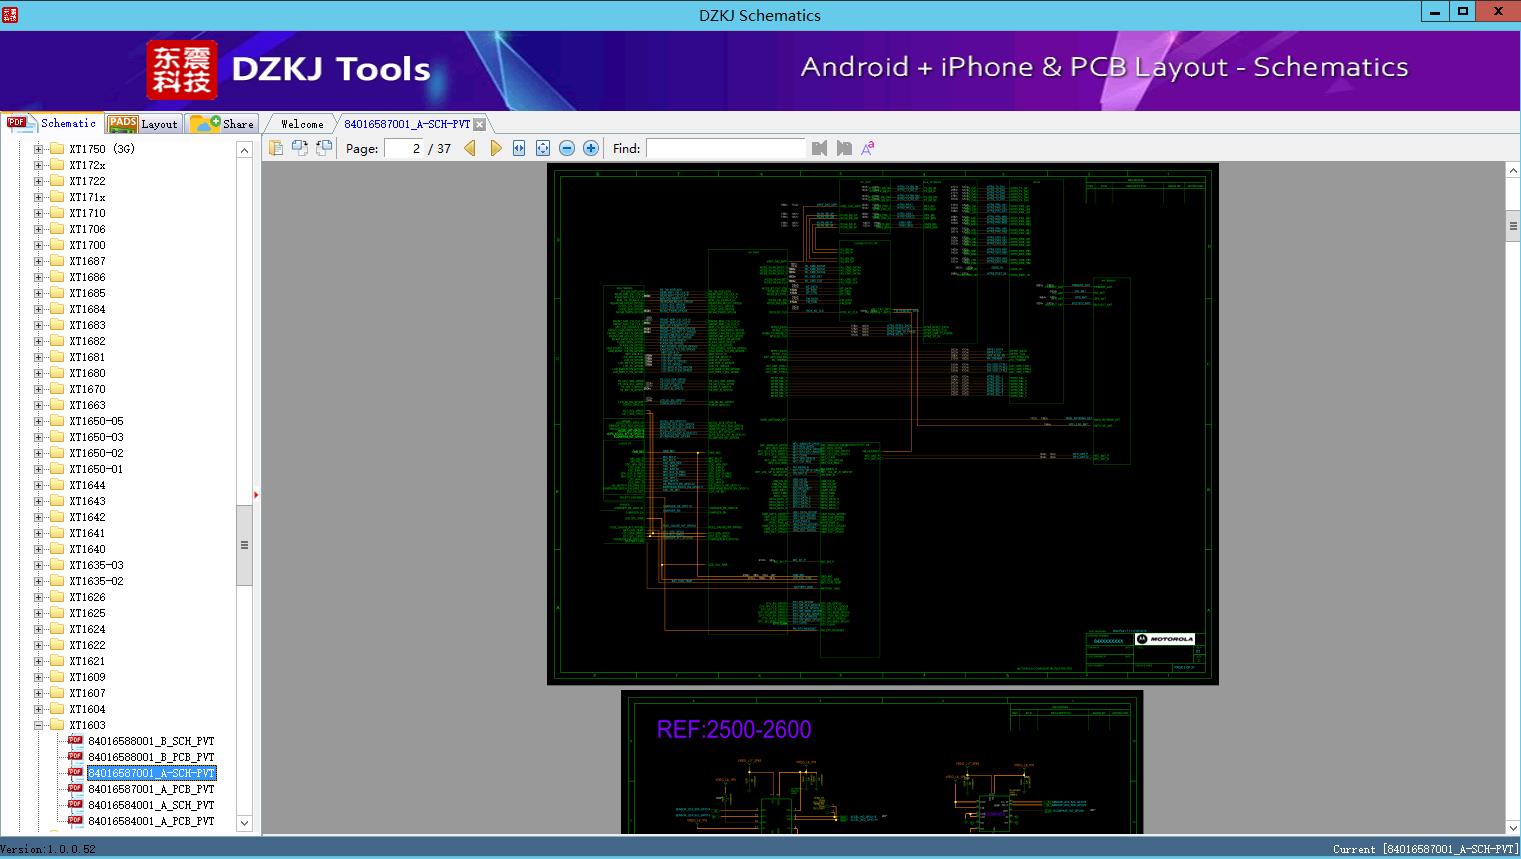
Task: Go to the next page arrow
Action: pos(495,148)
